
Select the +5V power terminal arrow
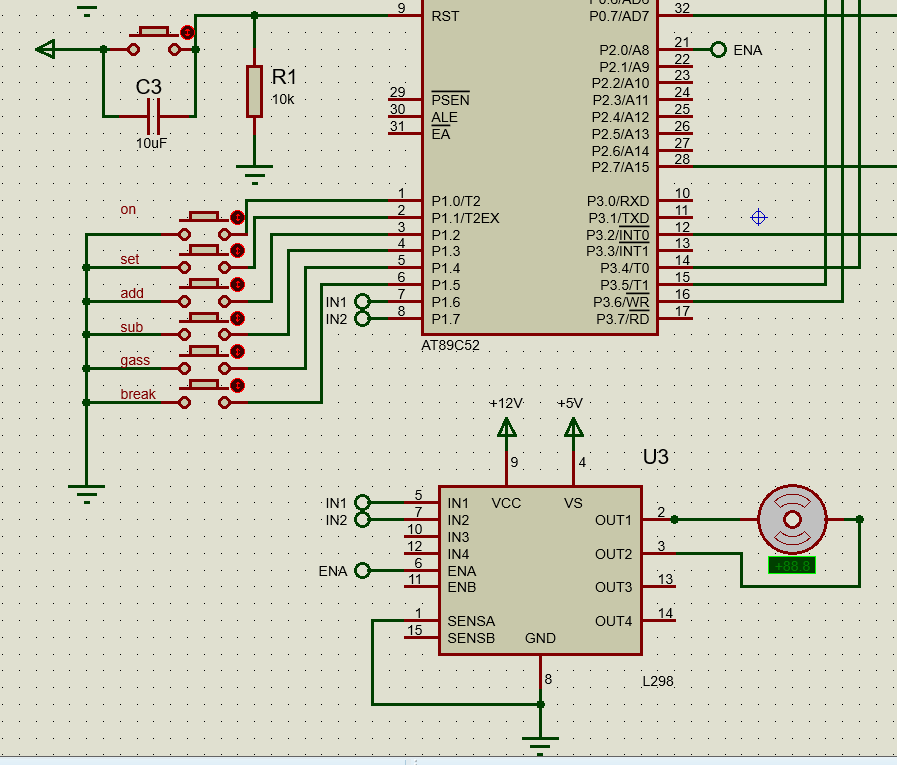(573, 428)
